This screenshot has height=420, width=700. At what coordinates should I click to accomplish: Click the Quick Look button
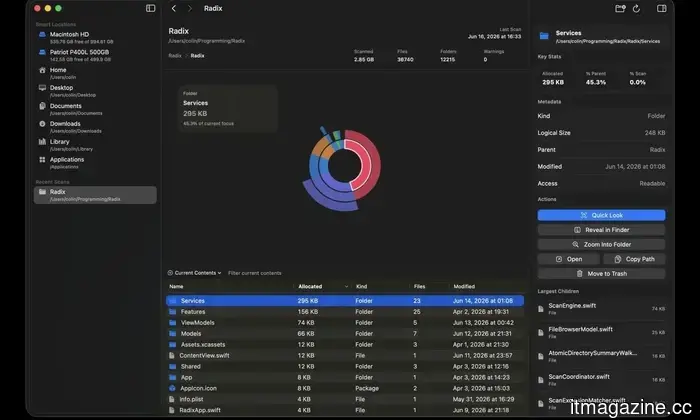601,215
